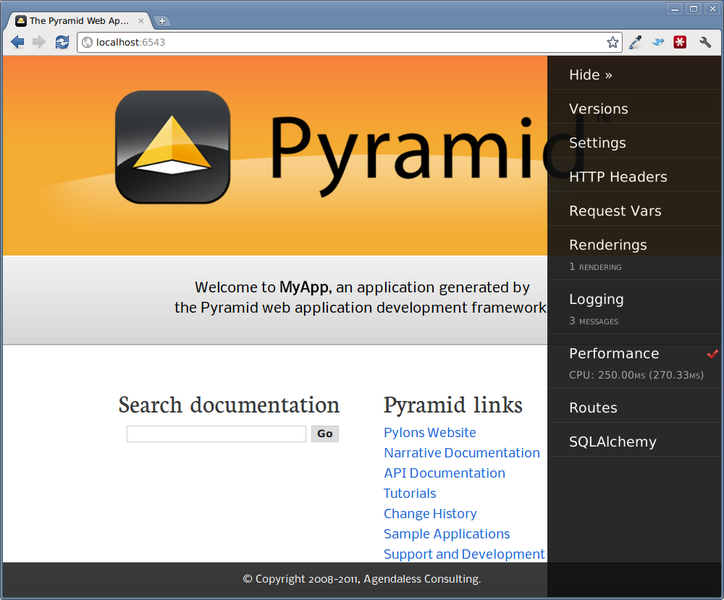Image resolution: width=724 pixels, height=600 pixels.
Task: Open the SQLAlchemy panel
Action: pyautogui.click(x=612, y=442)
